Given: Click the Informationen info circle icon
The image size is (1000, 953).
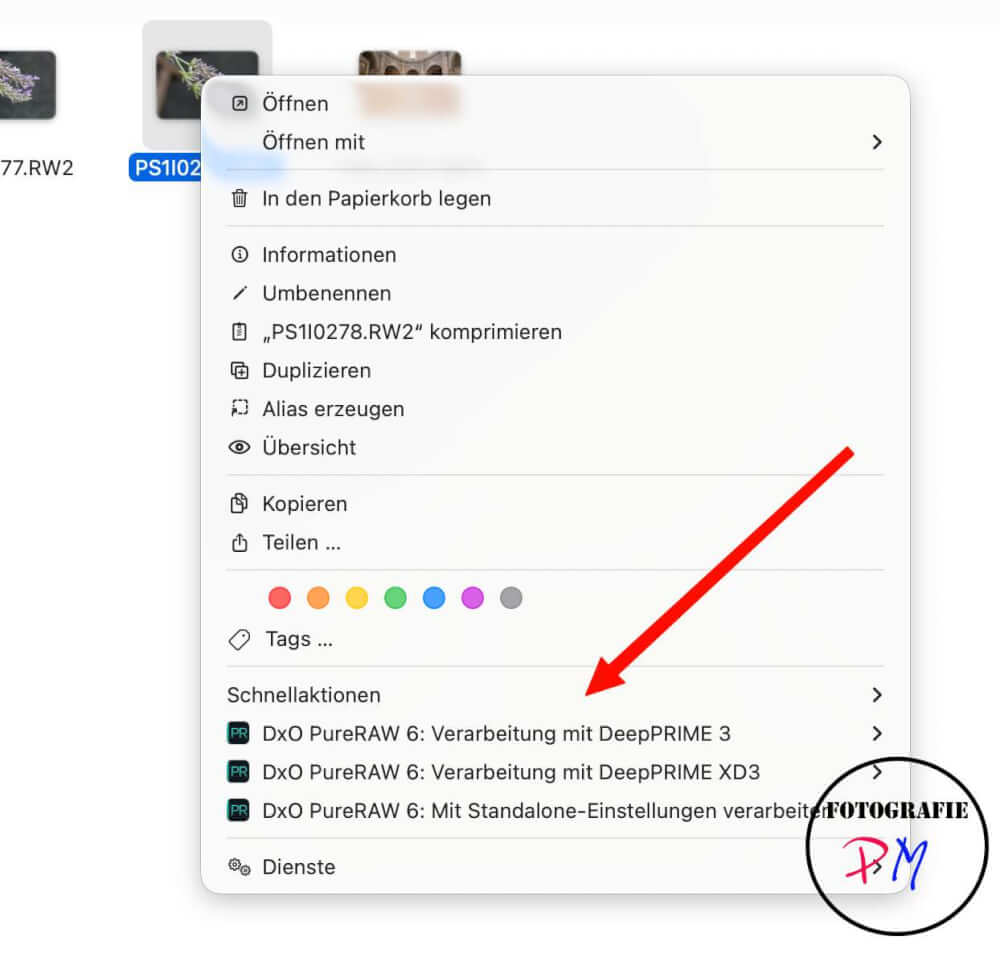Looking at the screenshot, I should (239, 255).
